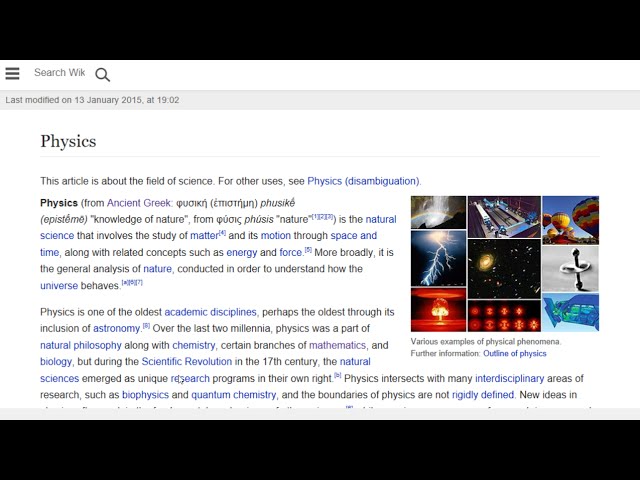Open the biology link
This screenshot has height=480, width=640.
coord(56,362)
